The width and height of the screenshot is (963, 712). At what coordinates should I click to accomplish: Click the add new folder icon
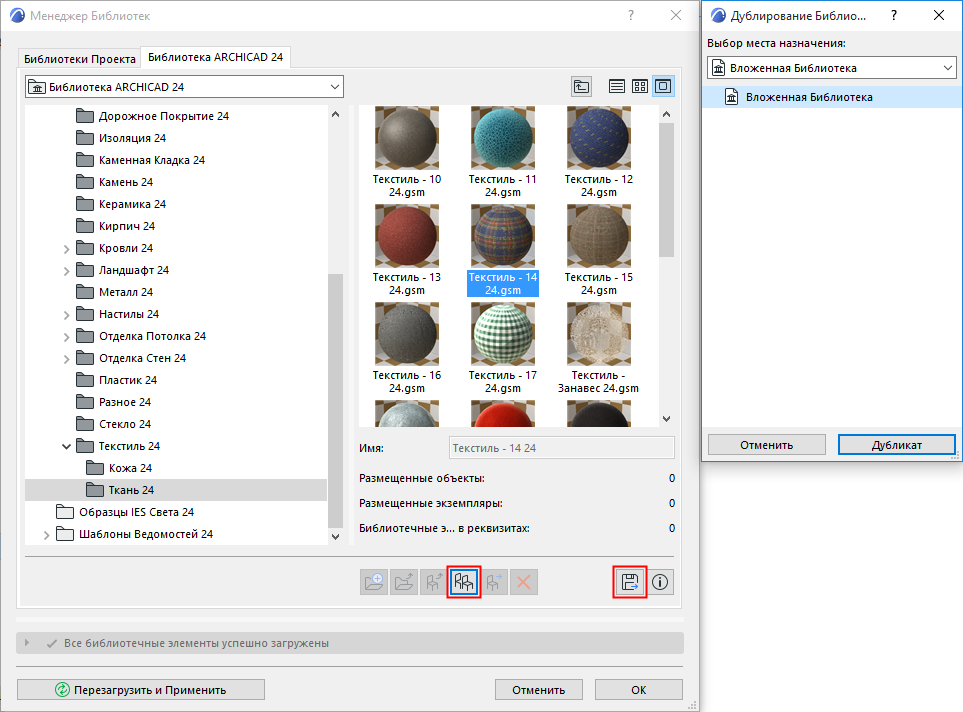[374, 582]
